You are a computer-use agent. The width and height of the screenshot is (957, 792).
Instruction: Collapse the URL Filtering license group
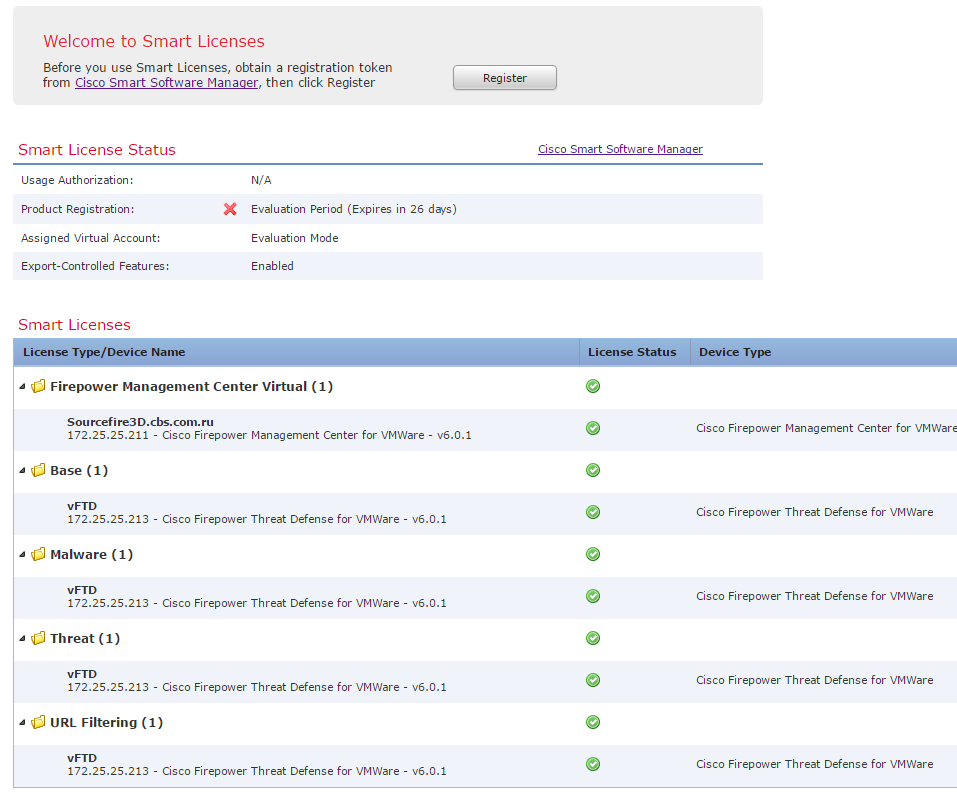coord(23,722)
